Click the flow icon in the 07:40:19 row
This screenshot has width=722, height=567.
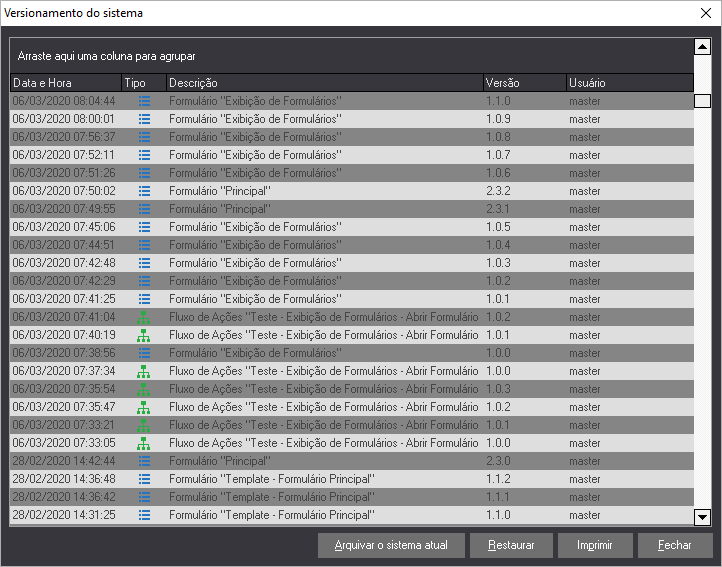[144, 335]
